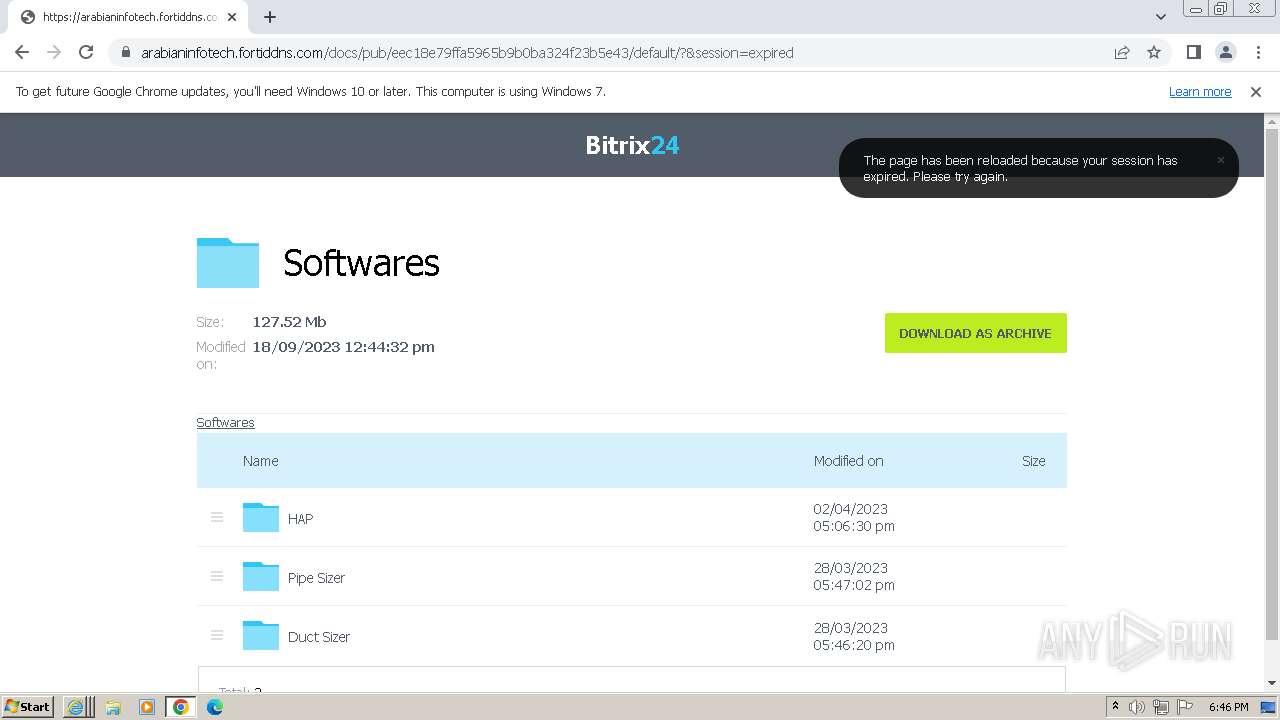The height and width of the screenshot is (720, 1280).
Task: Open the Pipe Sizer name link
Action: (316, 578)
